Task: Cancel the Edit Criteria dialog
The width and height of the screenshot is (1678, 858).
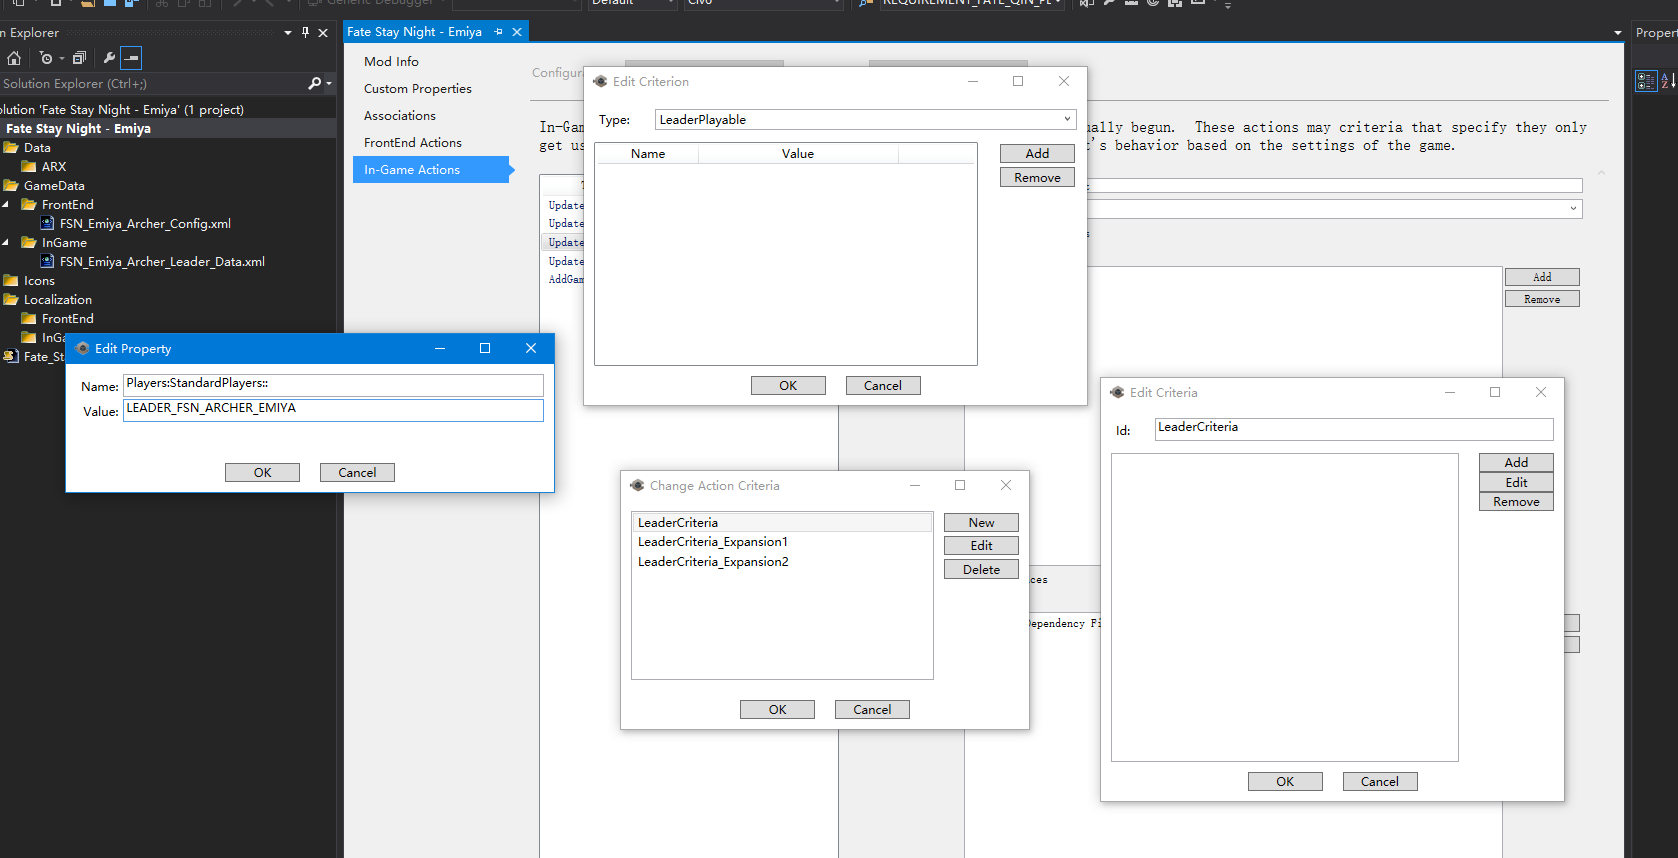Action: pyautogui.click(x=1380, y=782)
